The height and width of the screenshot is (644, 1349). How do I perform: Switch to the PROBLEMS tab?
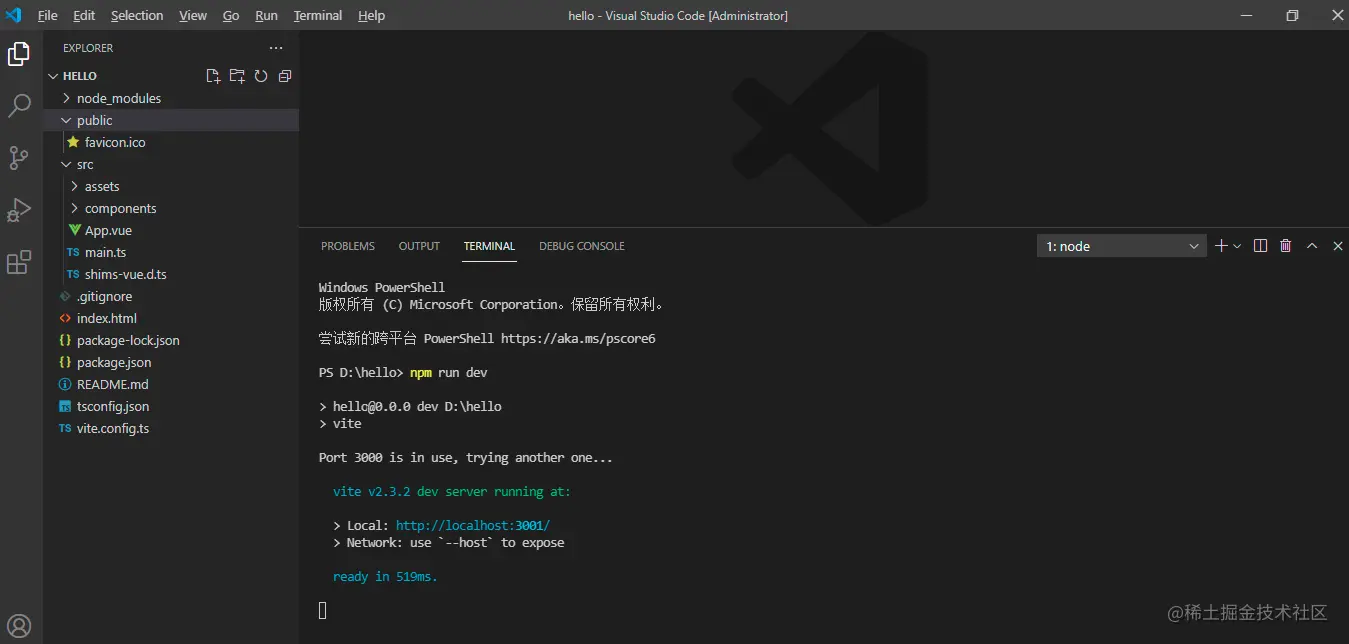pyautogui.click(x=348, y=246)
